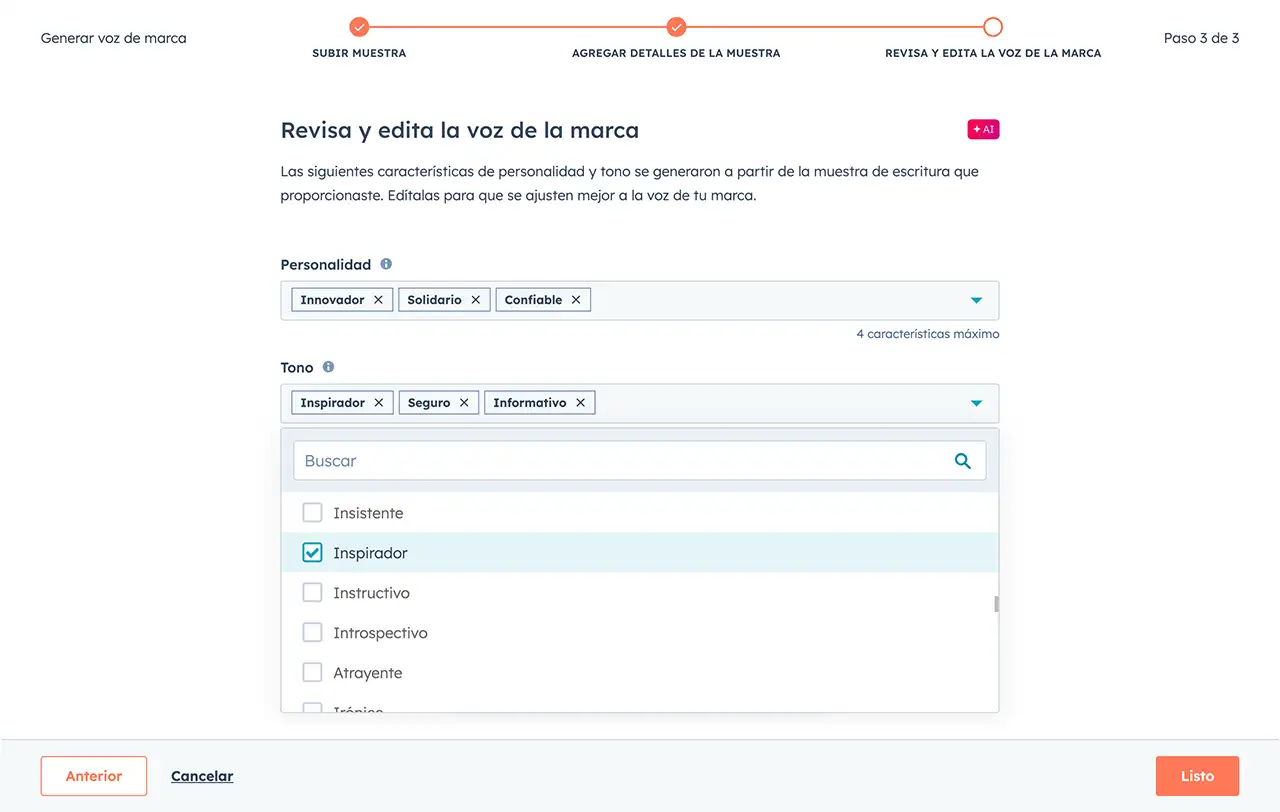The image size is (1280, 812).
Task: Click the AI badge icon
Action: point(983,129)
